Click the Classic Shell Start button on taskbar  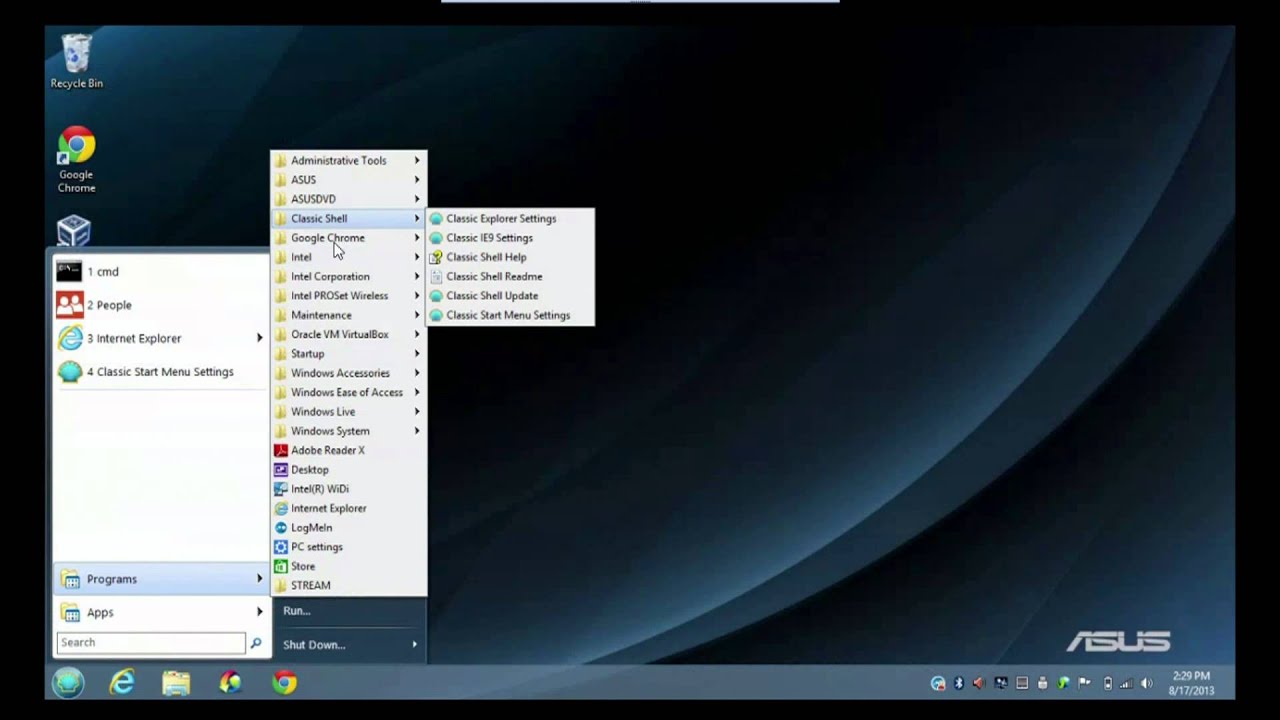[69, 682]
